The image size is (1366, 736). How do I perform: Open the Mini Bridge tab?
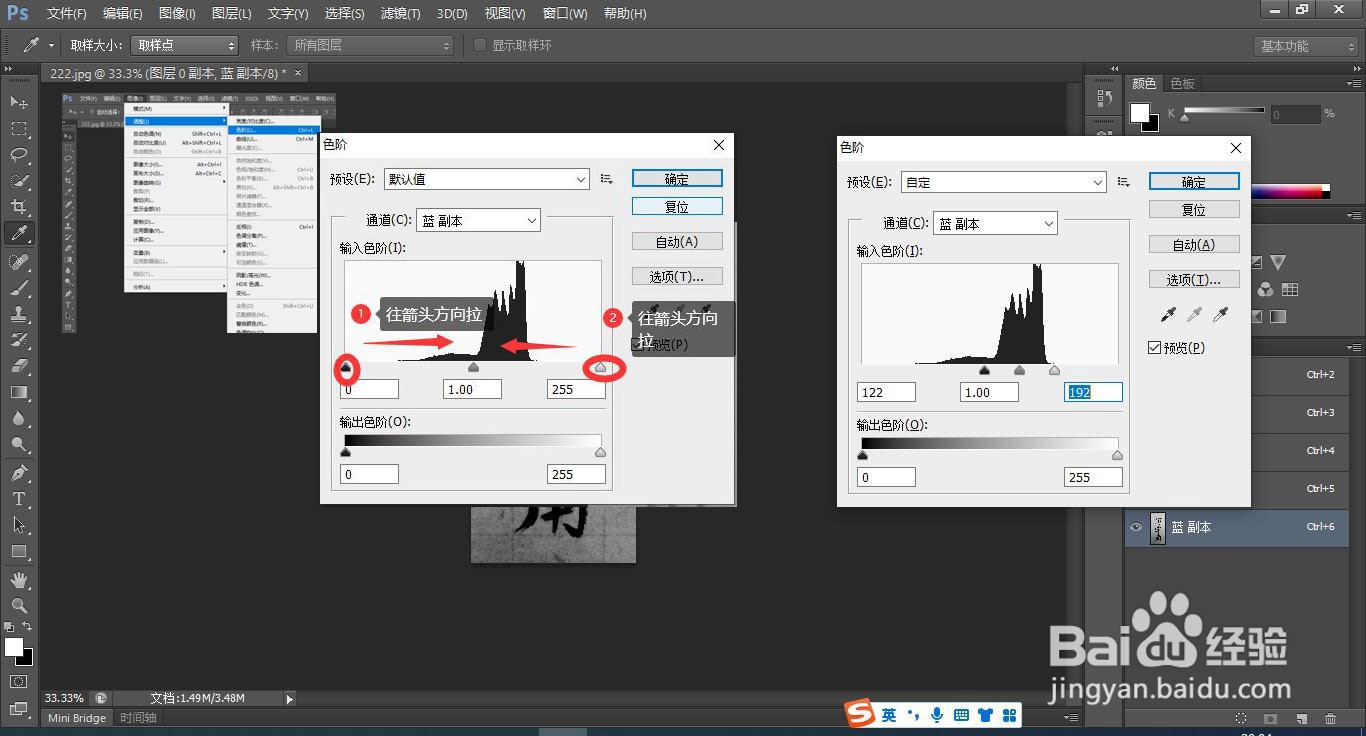pyautogui.click(x=77, y=718)
